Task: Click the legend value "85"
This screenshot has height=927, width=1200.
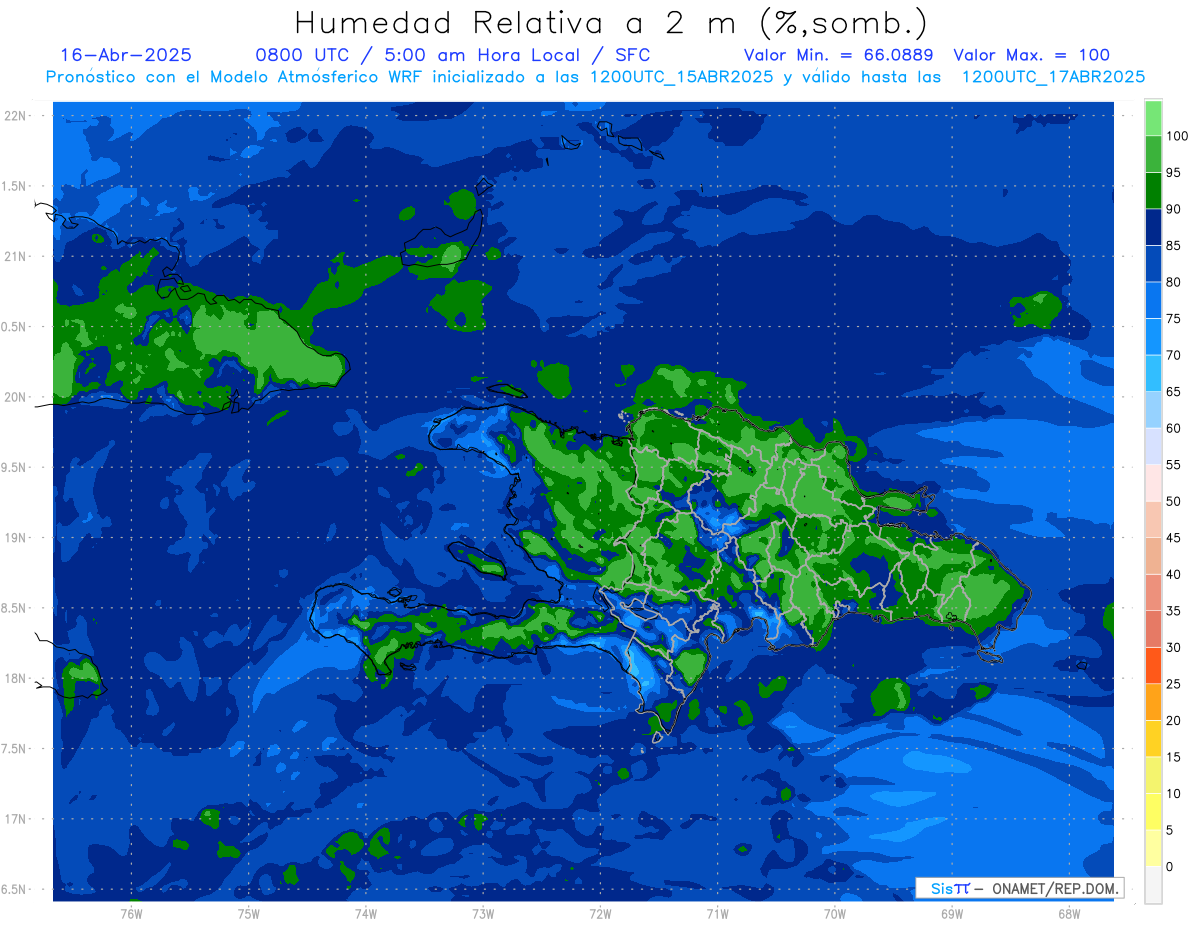Action: tap(1173, 246)
